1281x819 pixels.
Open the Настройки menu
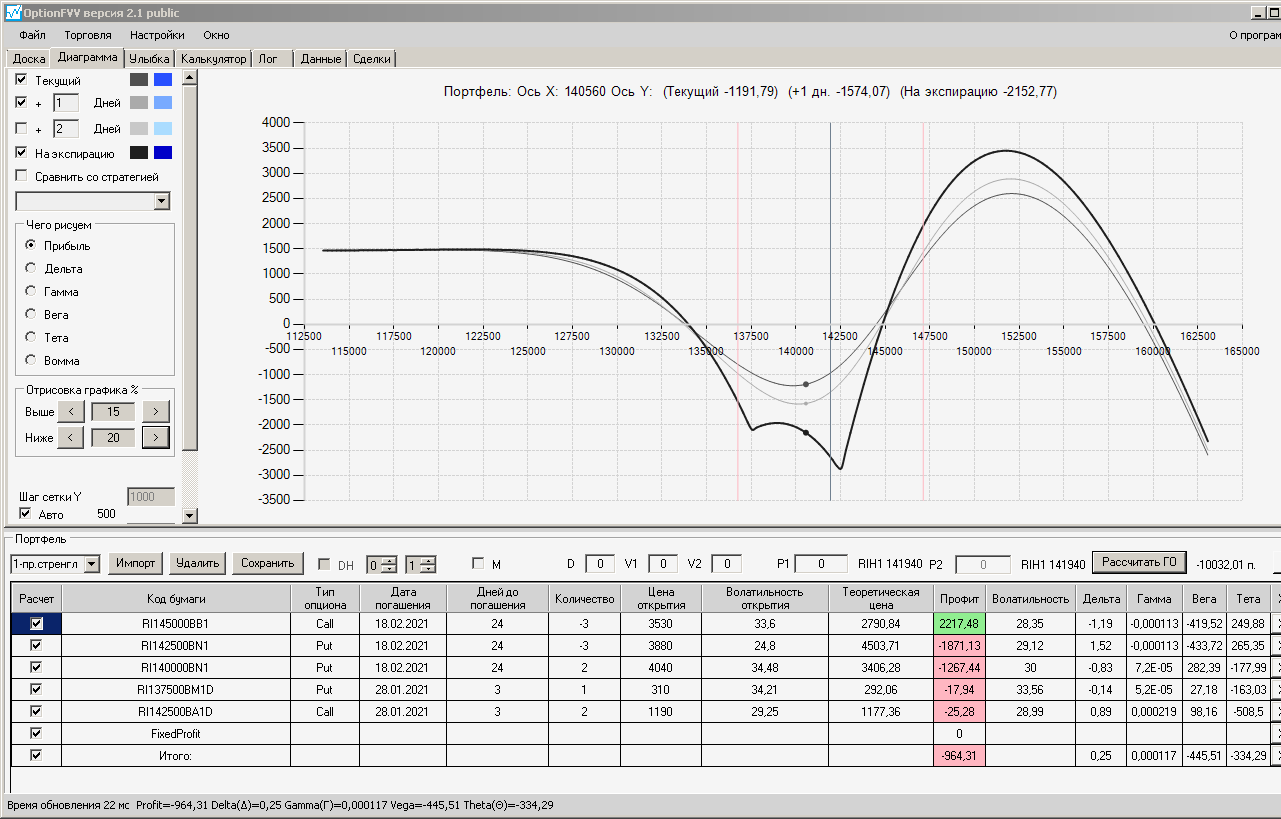pos(157,35)
